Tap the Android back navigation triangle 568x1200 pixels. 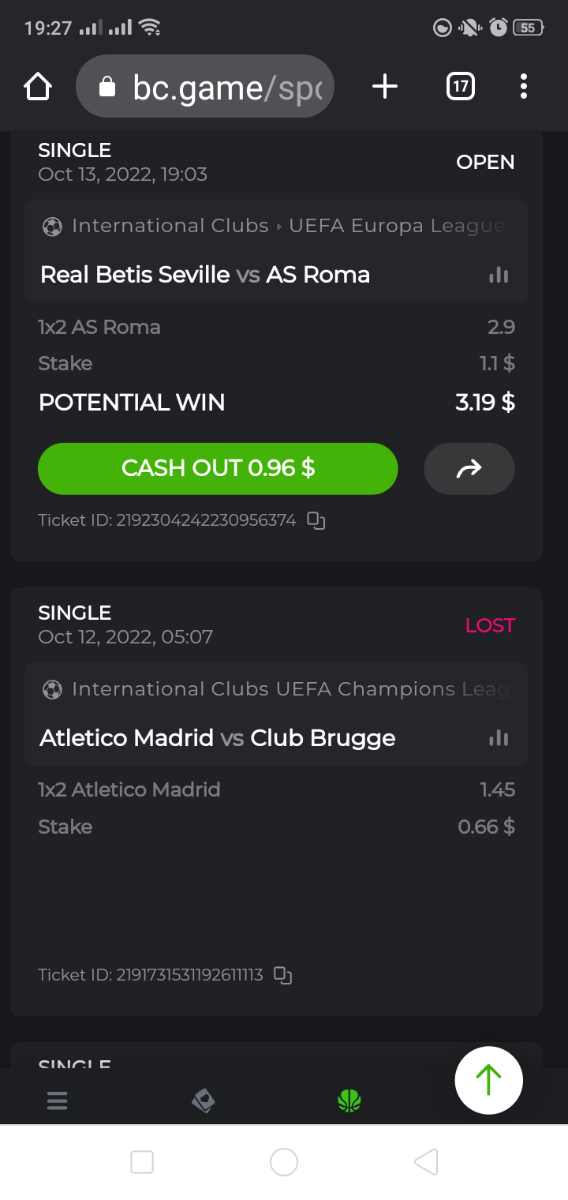pos(426,1161)
